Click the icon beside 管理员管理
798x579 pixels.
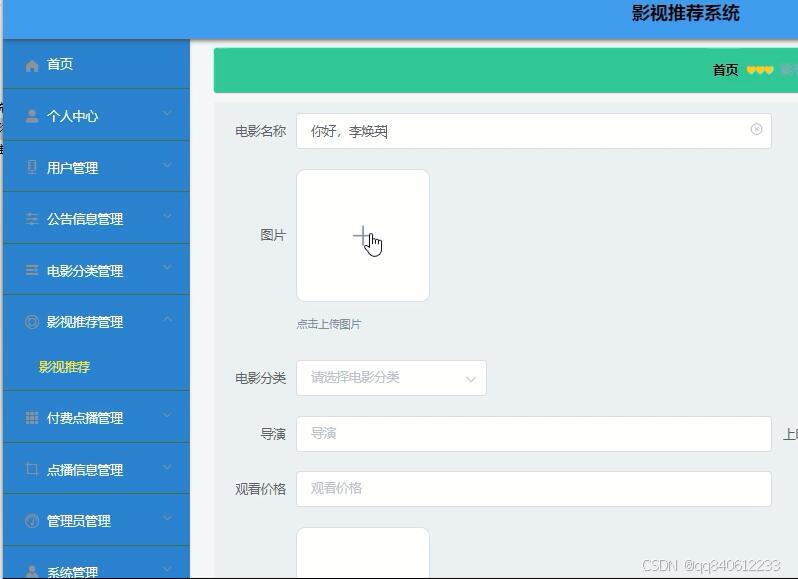pyautogui.click(x=32, y=520)
